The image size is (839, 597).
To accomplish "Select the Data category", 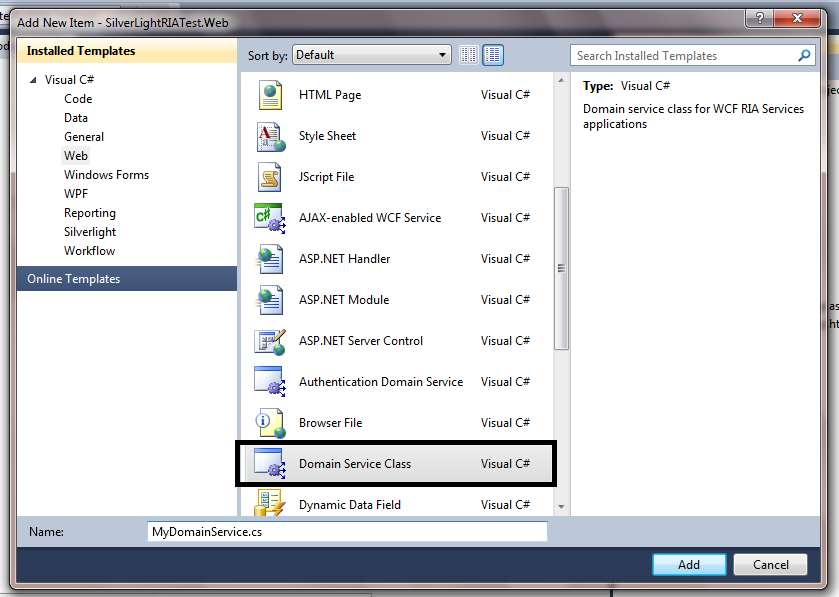I will 76,118.
